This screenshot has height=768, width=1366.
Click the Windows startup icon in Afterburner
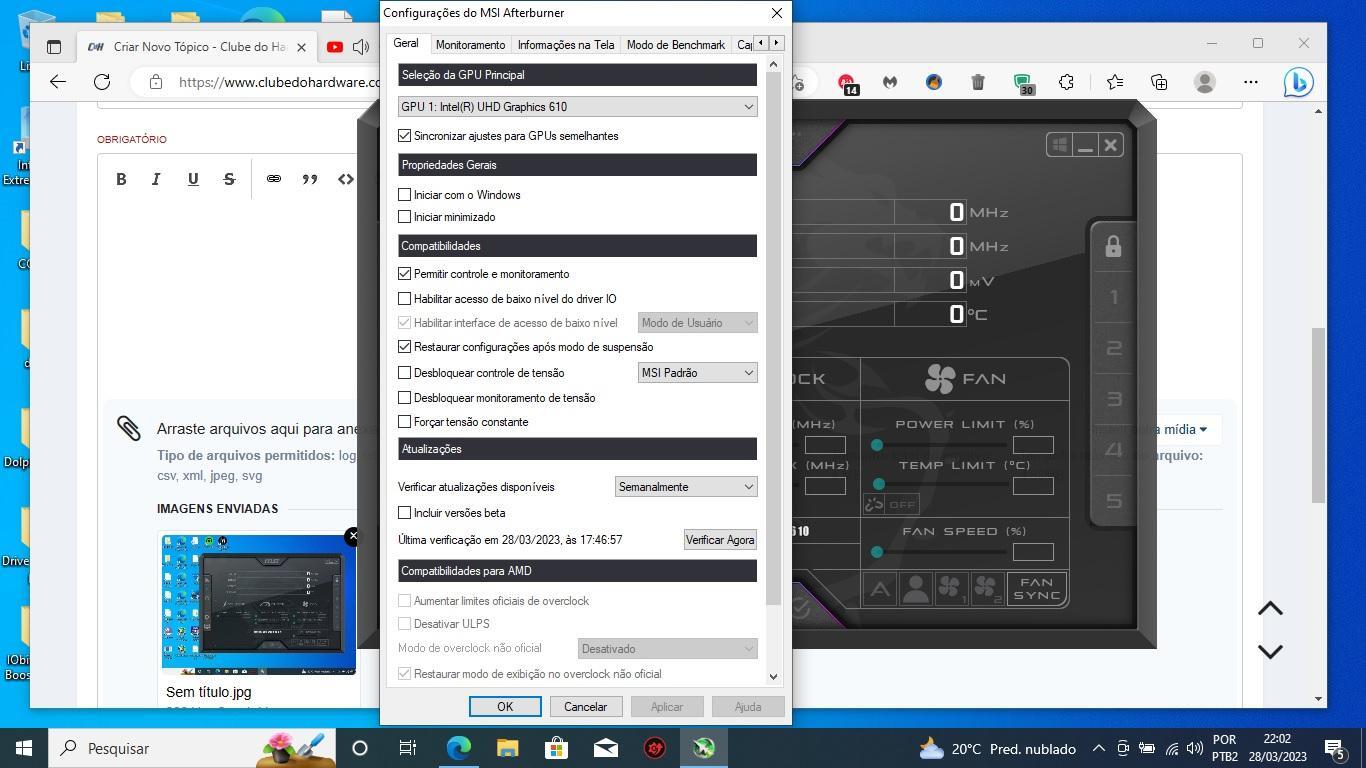[x=1059, y=145]
